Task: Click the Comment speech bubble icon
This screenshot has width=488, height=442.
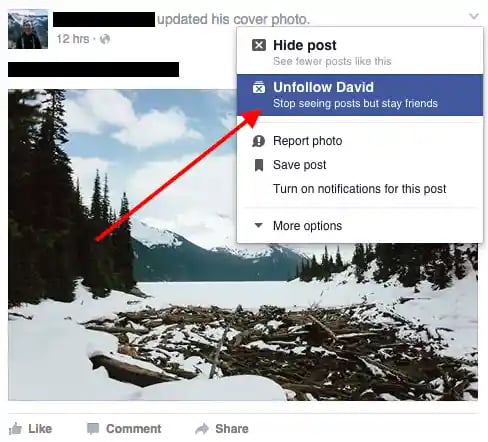Action: (93, 429)
